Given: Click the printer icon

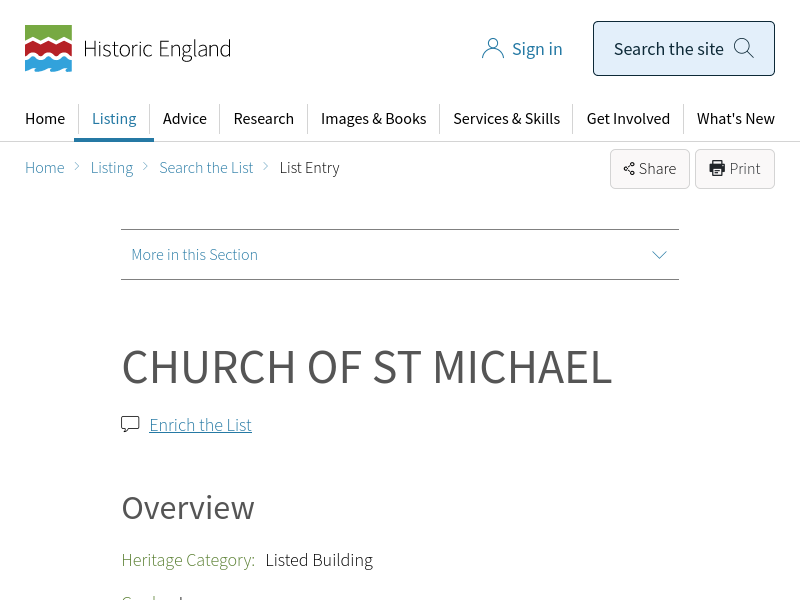Looking at the screenshot, I should coord(717,168).
